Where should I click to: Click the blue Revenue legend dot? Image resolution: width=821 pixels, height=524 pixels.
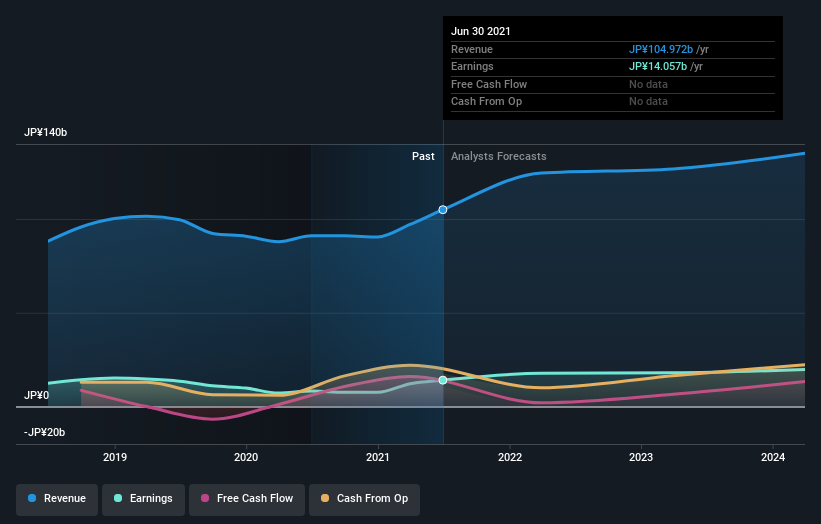point(32,498)
